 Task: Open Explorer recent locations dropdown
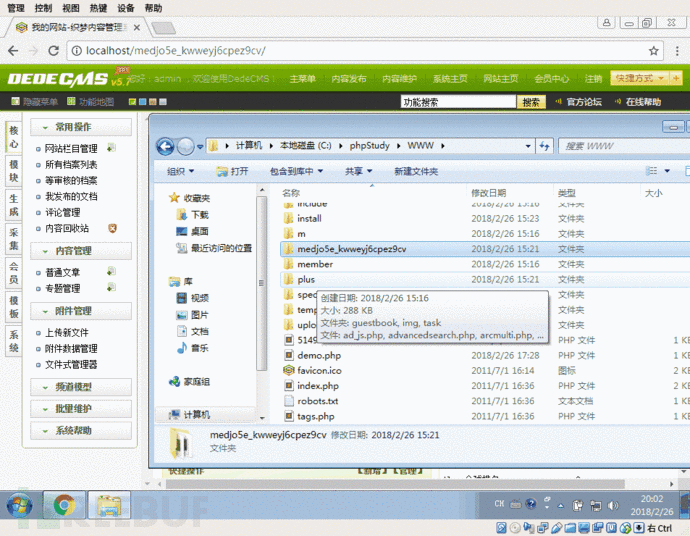(x=200, y=147)
